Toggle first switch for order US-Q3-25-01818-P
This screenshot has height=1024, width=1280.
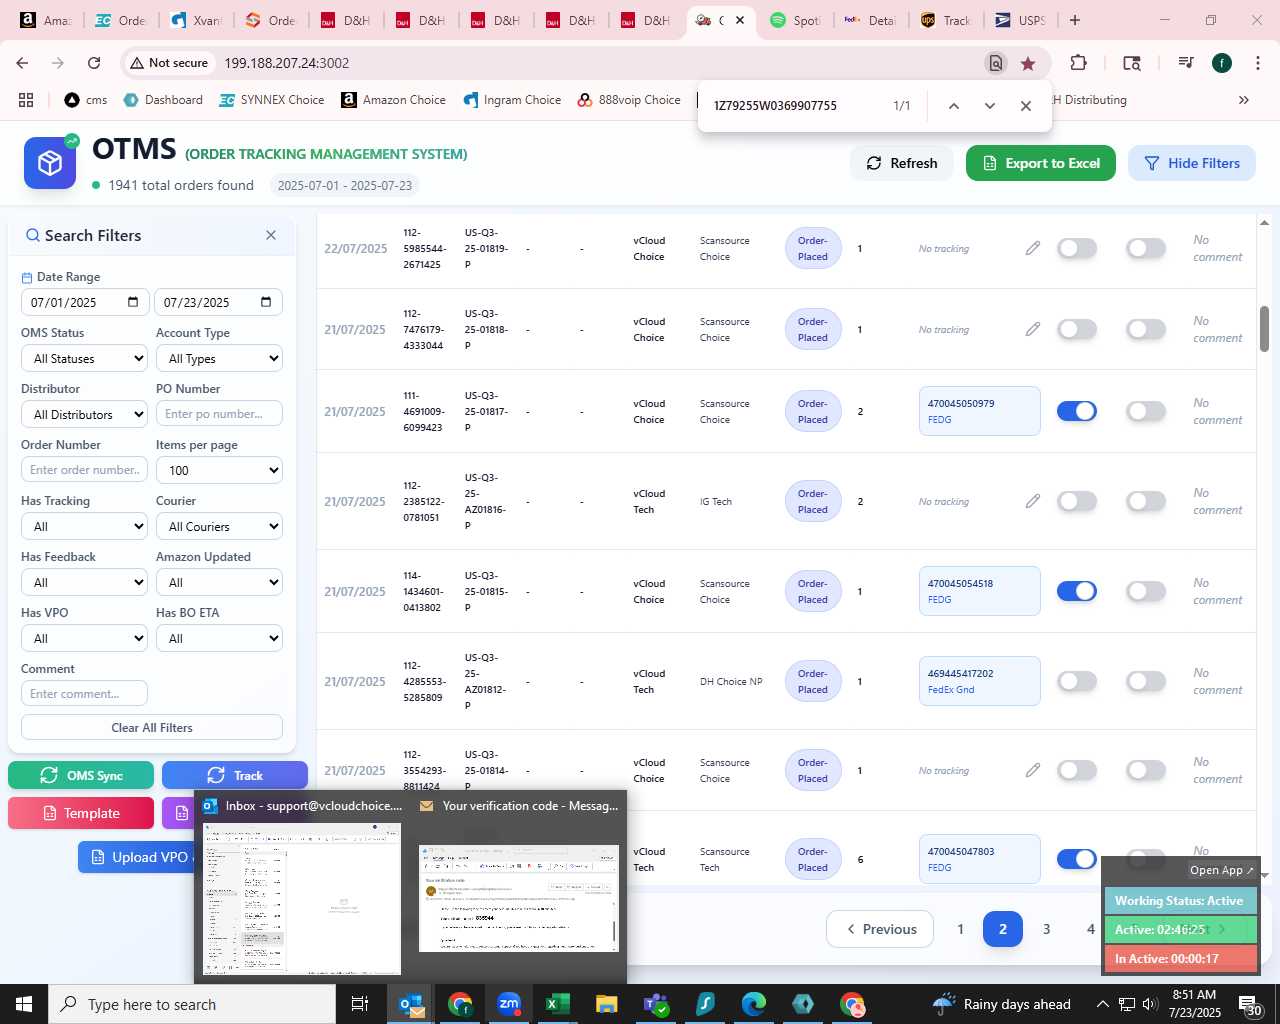pos(1077,329)
